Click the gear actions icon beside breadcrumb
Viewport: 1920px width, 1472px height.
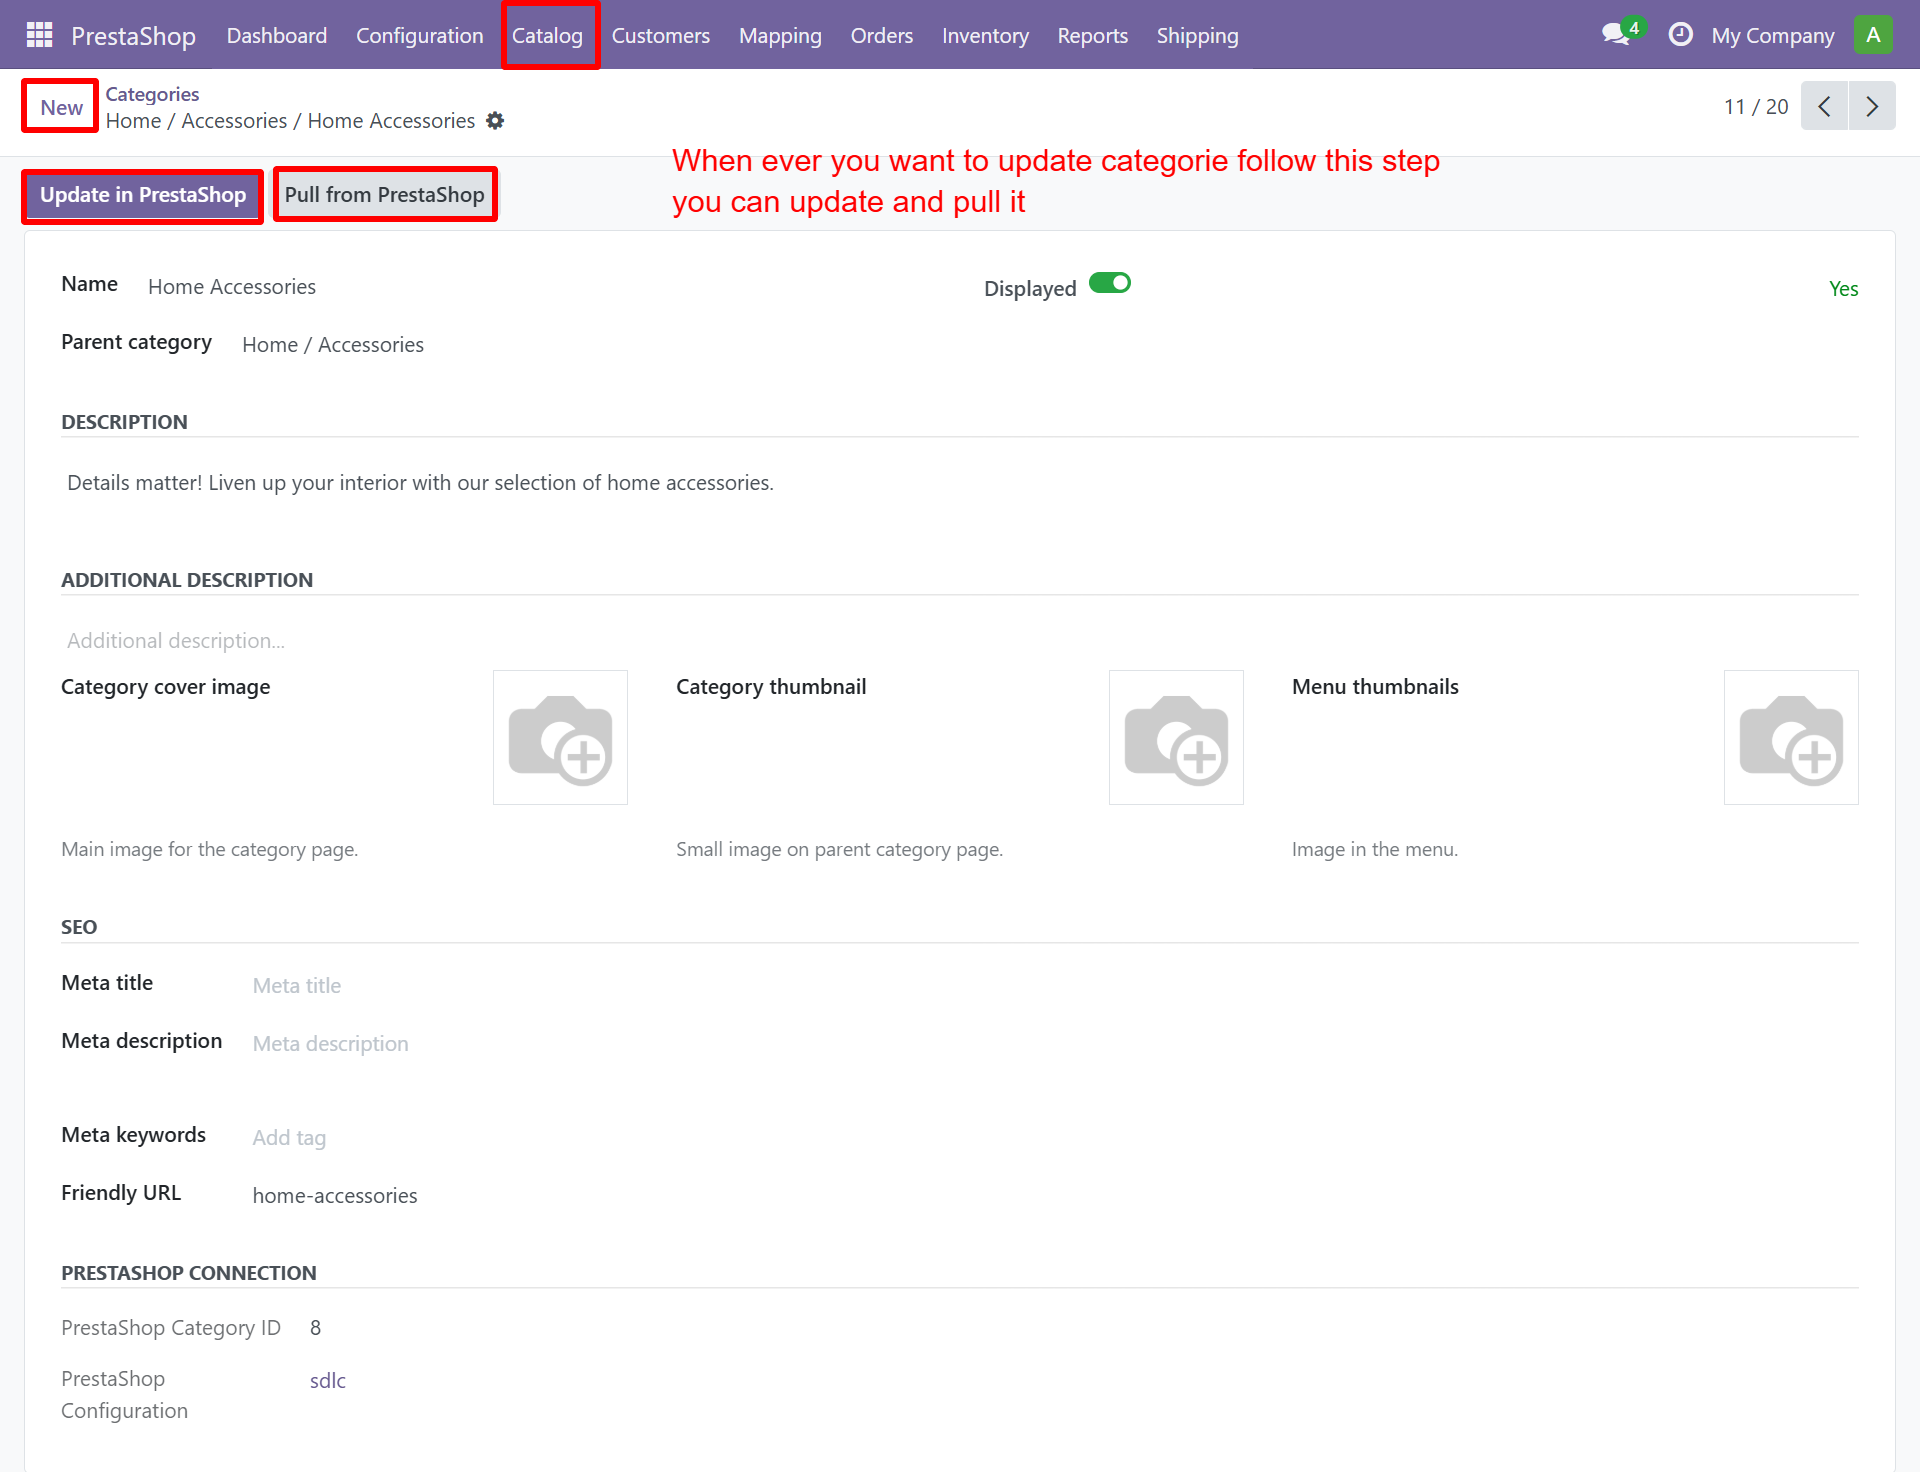pos(495,121)
